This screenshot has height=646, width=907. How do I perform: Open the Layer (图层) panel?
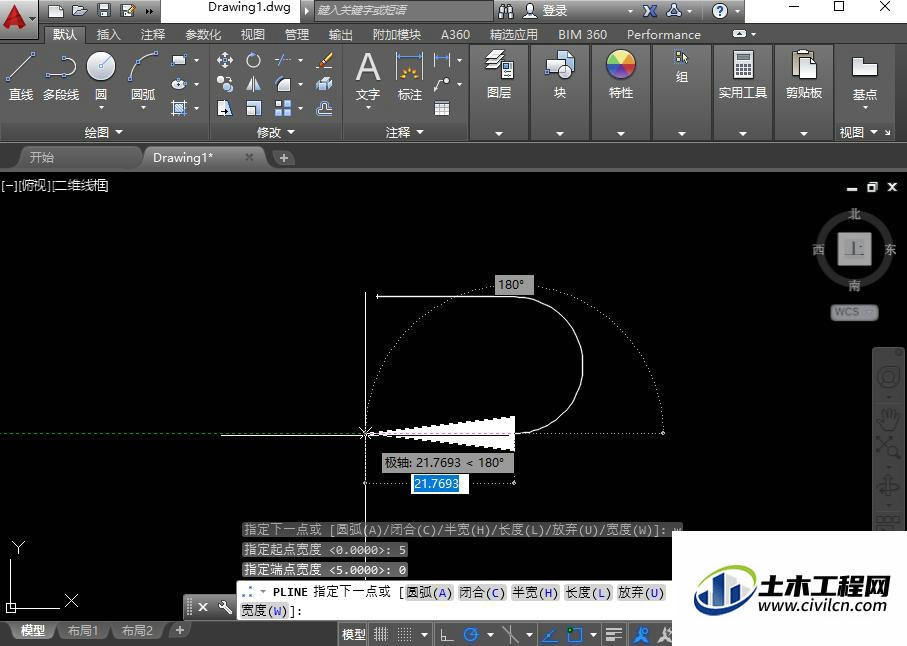tap(499, 75)
